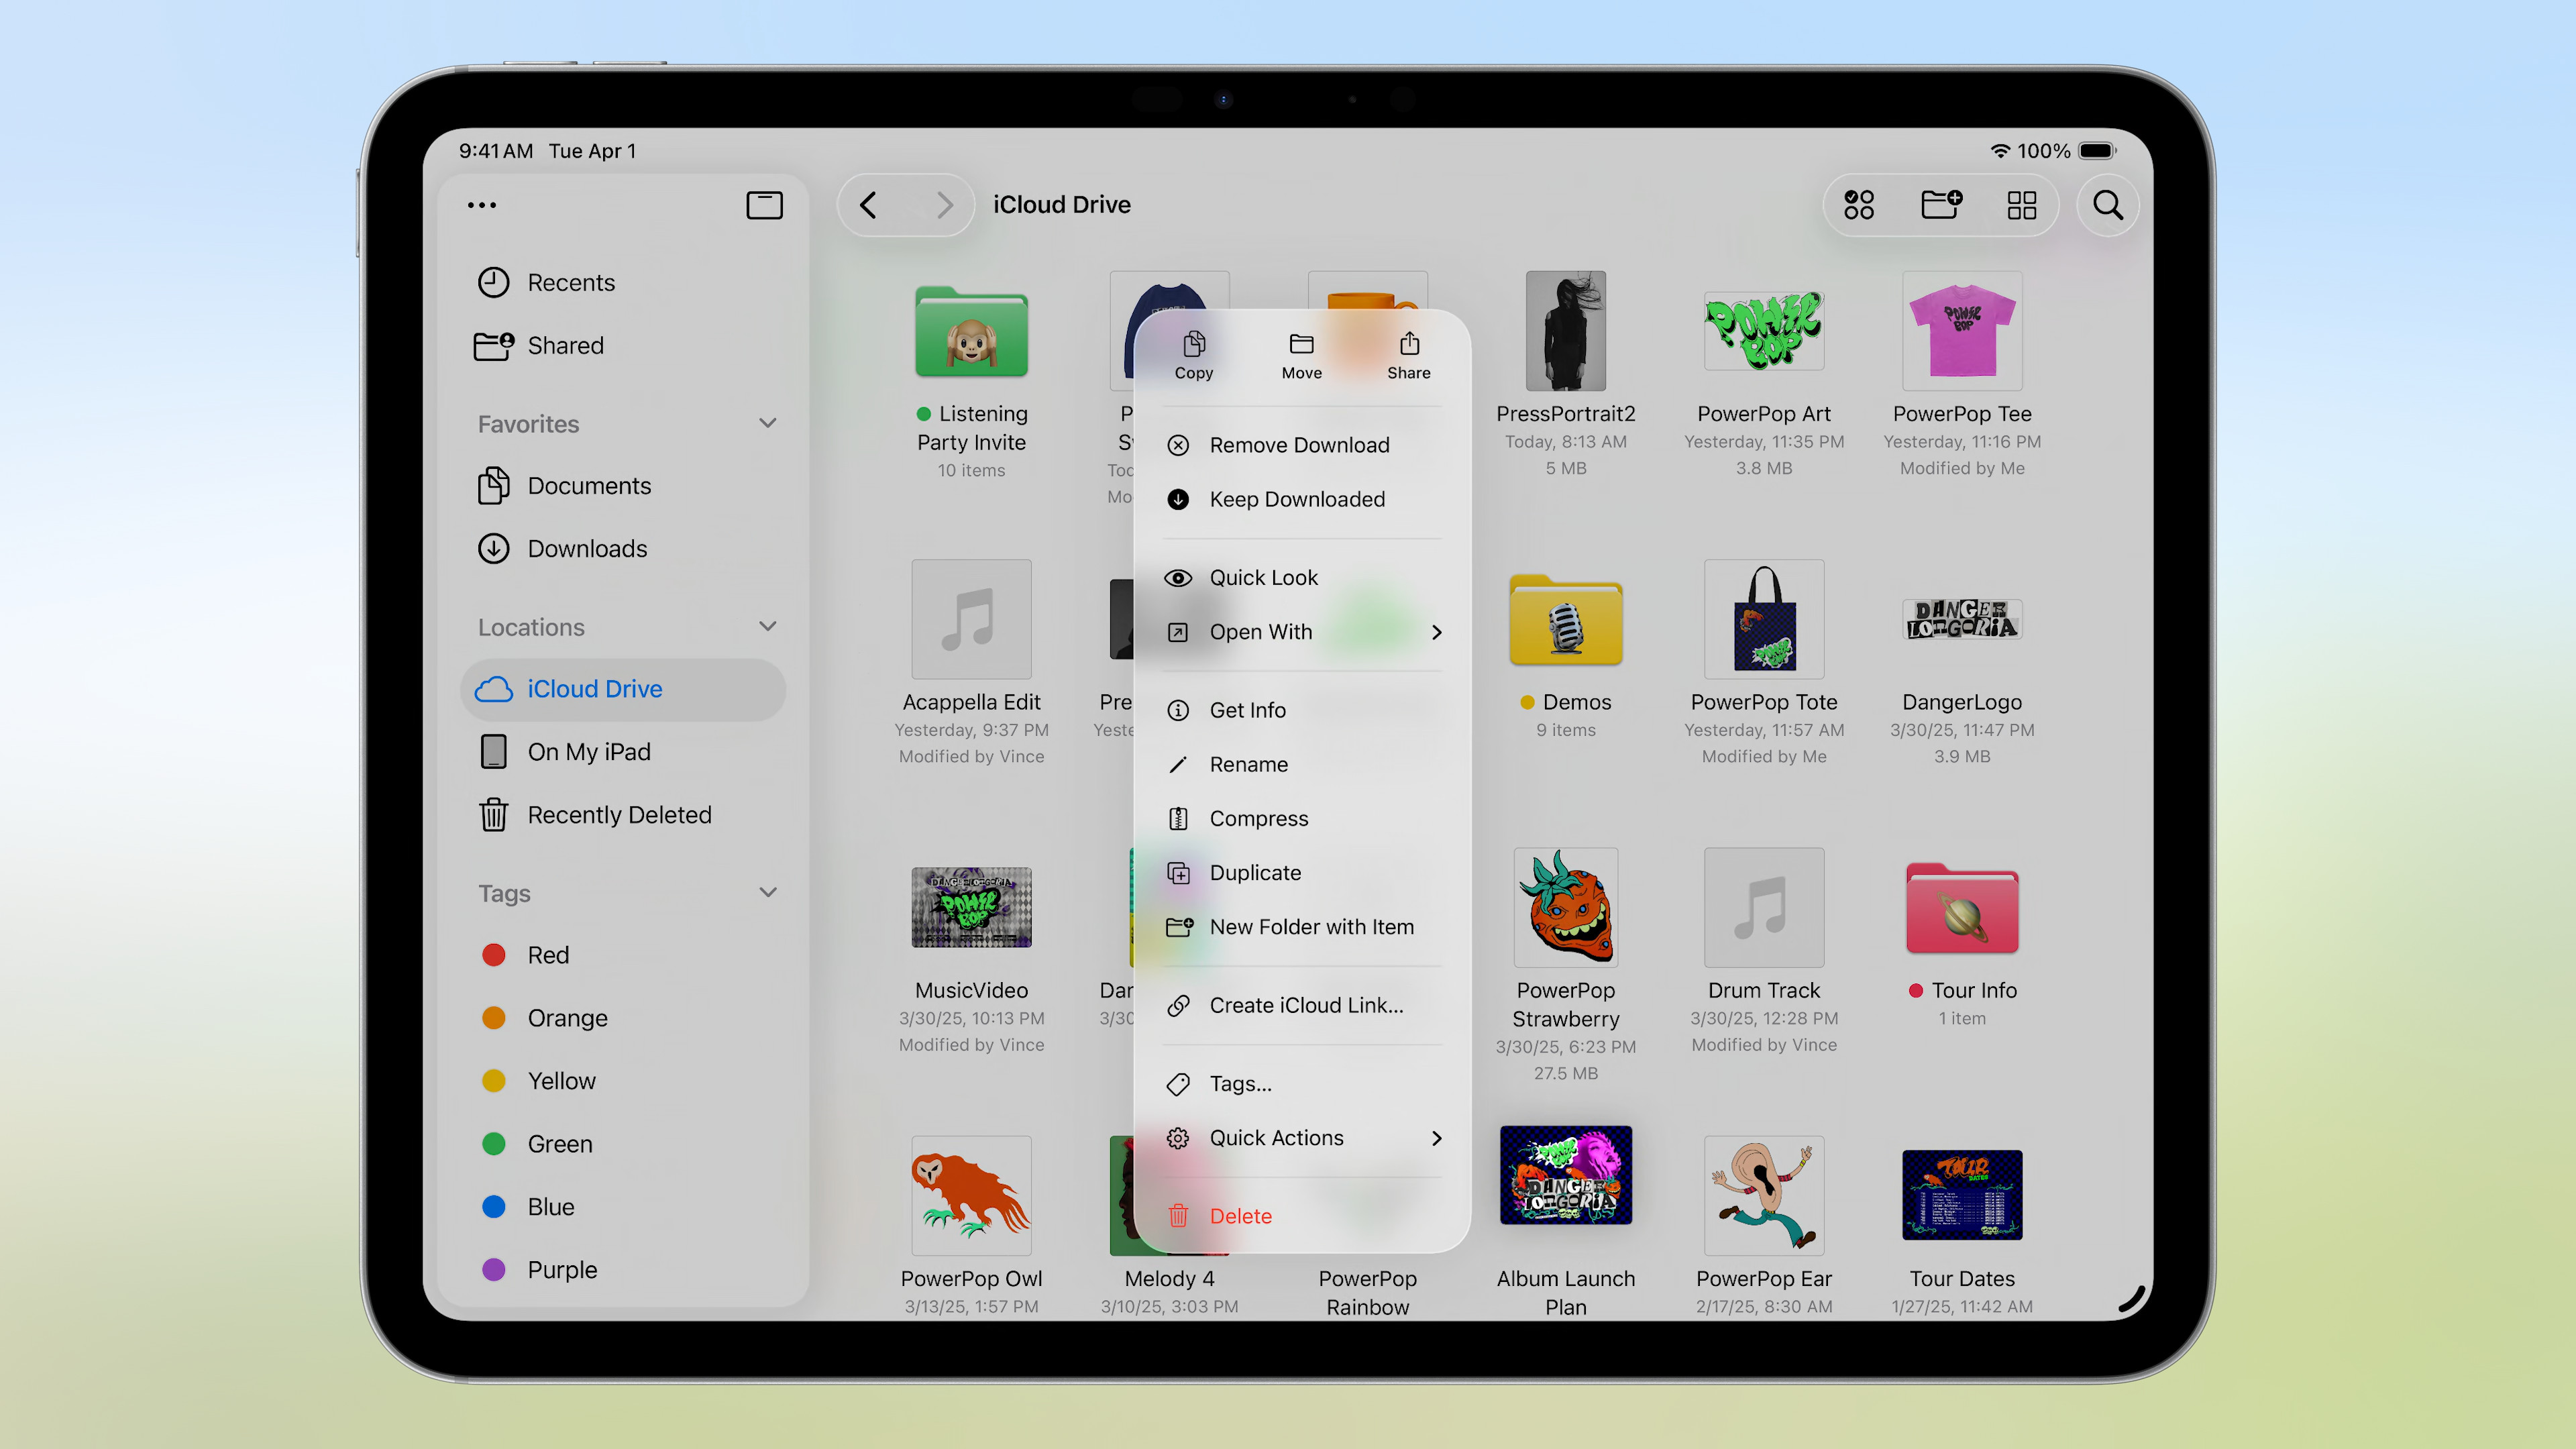Click the back navigation arrow

click(x=868, y=205)
